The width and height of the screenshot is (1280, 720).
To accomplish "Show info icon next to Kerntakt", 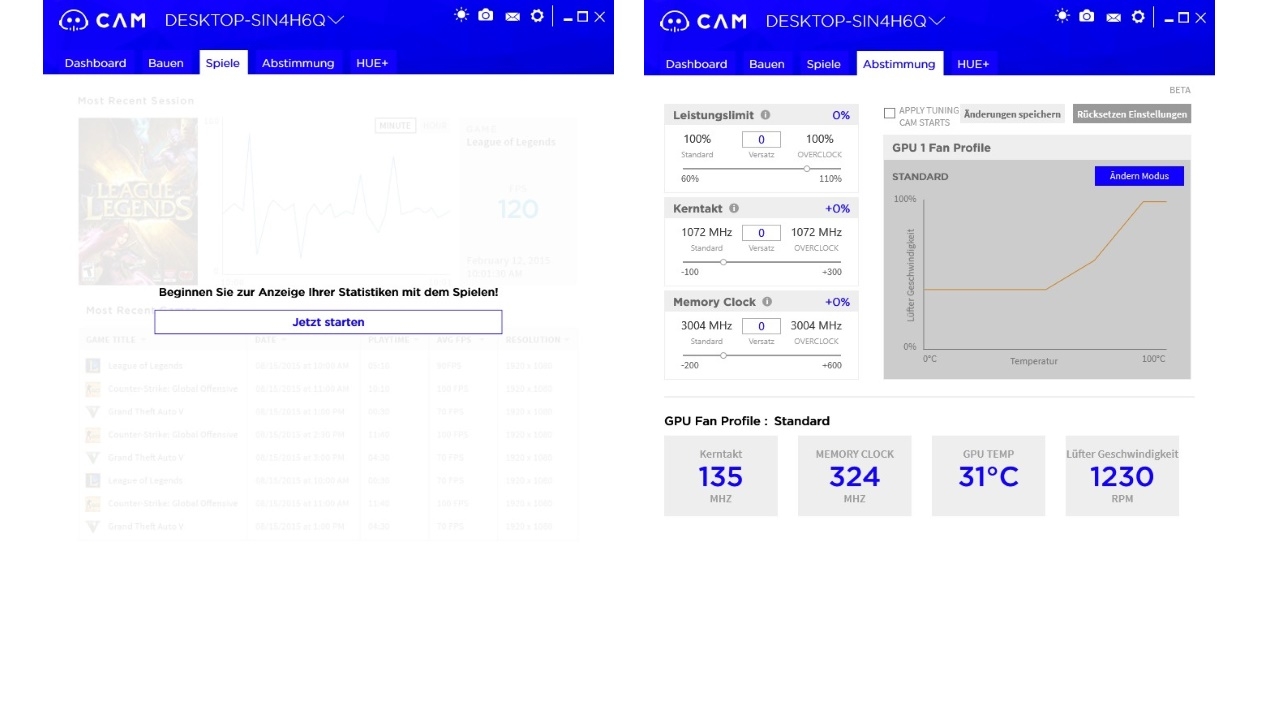I will 734,209.
